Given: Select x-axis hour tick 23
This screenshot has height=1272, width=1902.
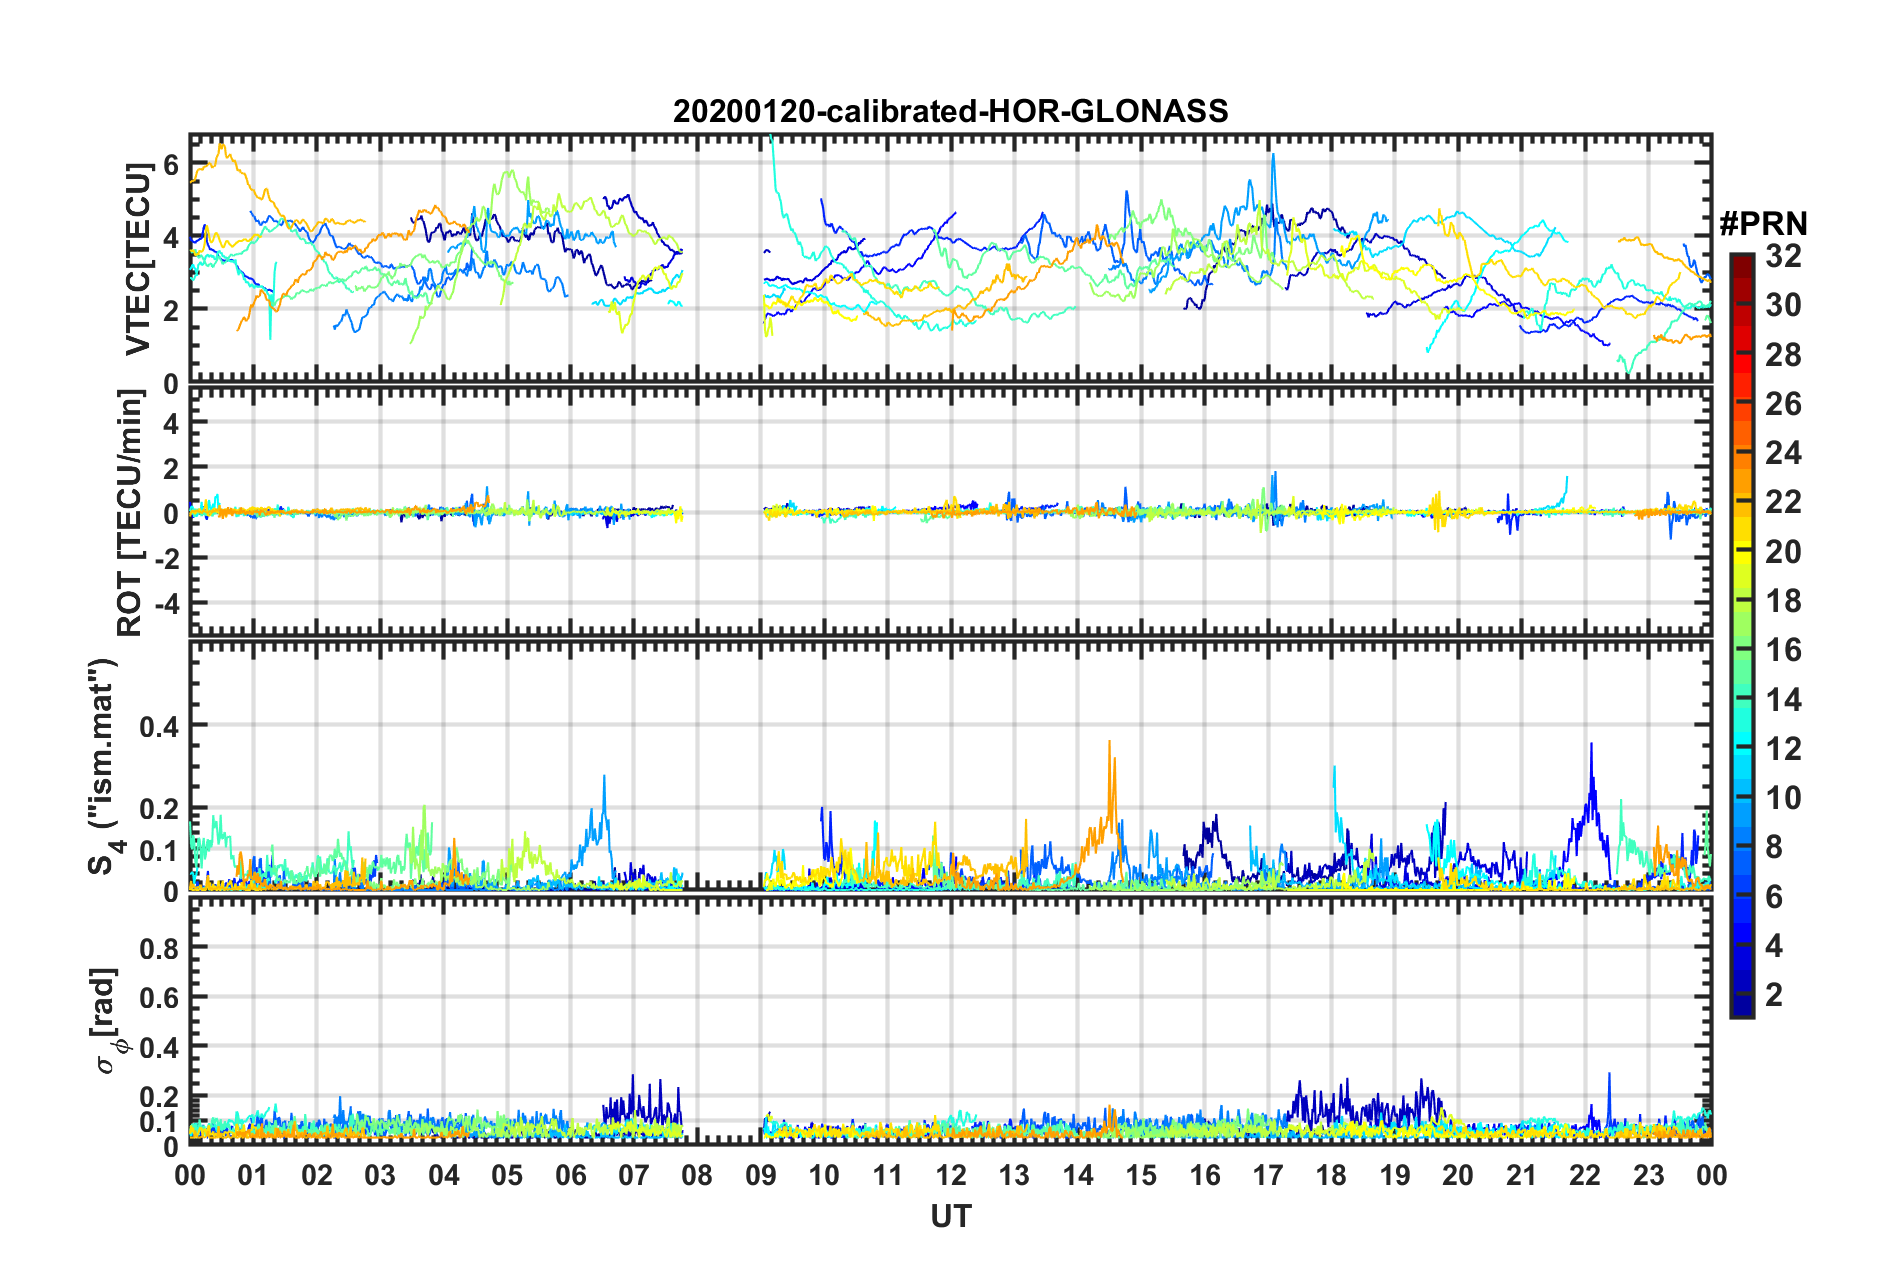Looking at the screenshot, I should click(1649, 1175).
